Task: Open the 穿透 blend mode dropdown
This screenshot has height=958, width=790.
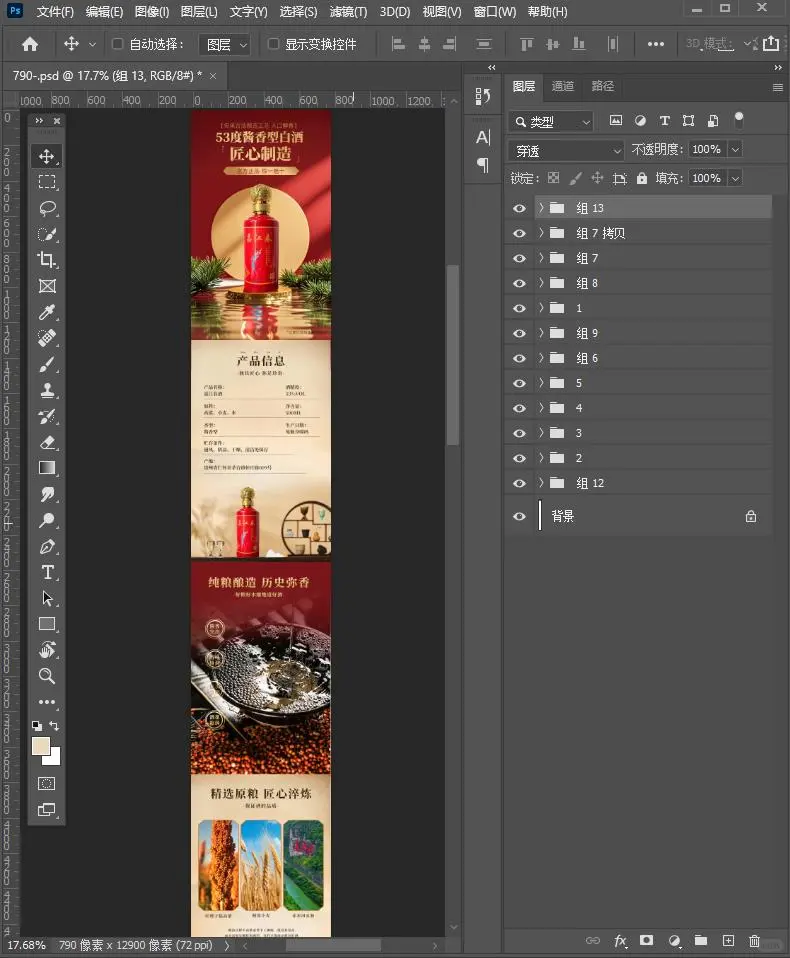Action: [566, 150]
